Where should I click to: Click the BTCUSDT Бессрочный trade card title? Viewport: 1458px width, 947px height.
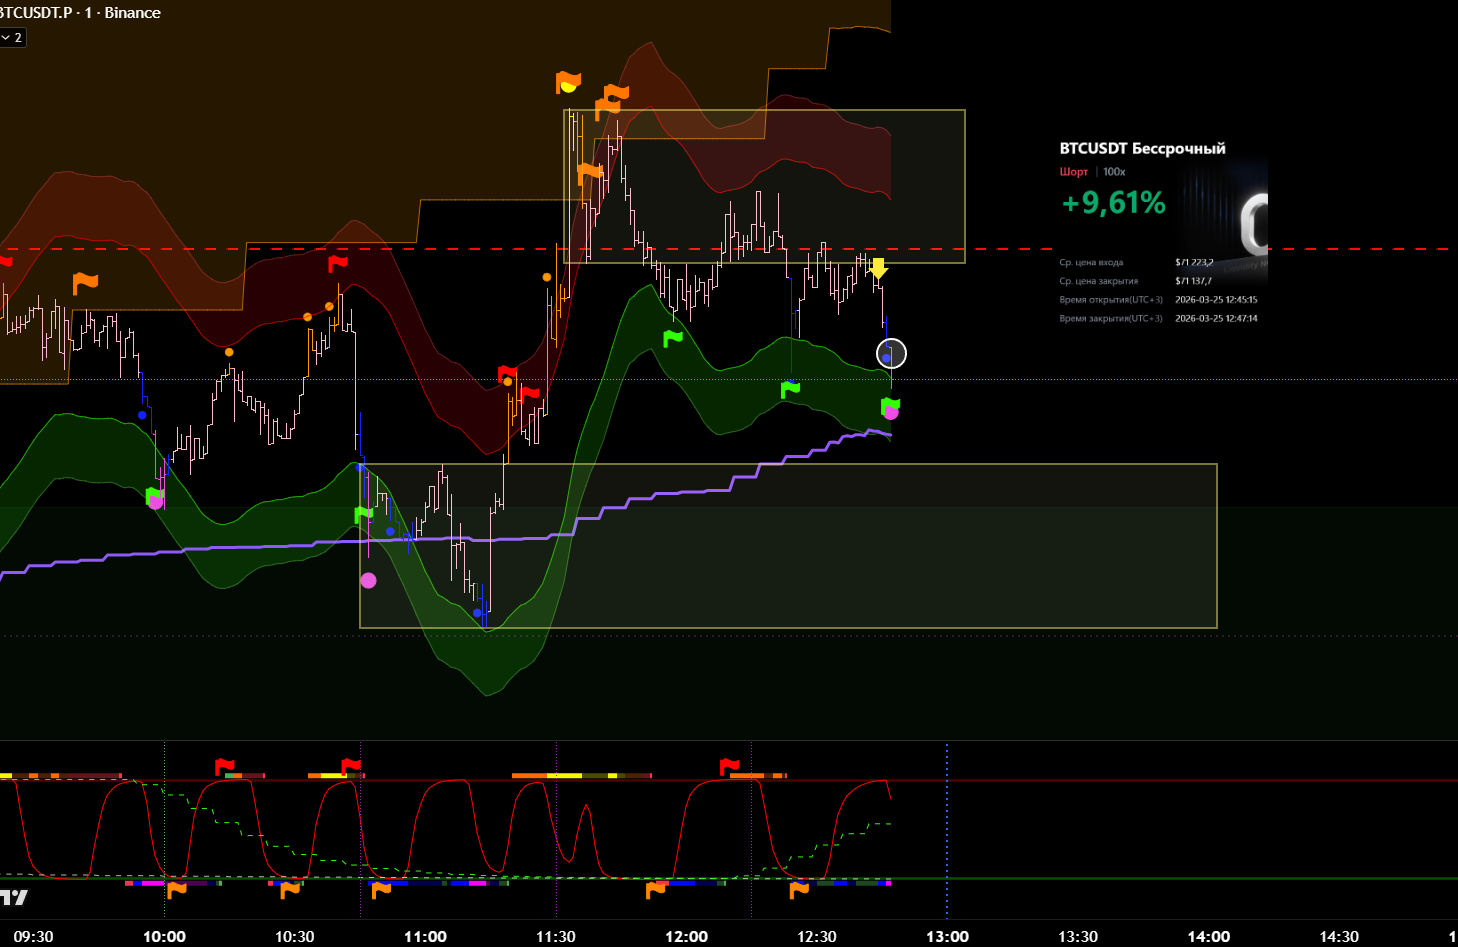click(1142, 149)
